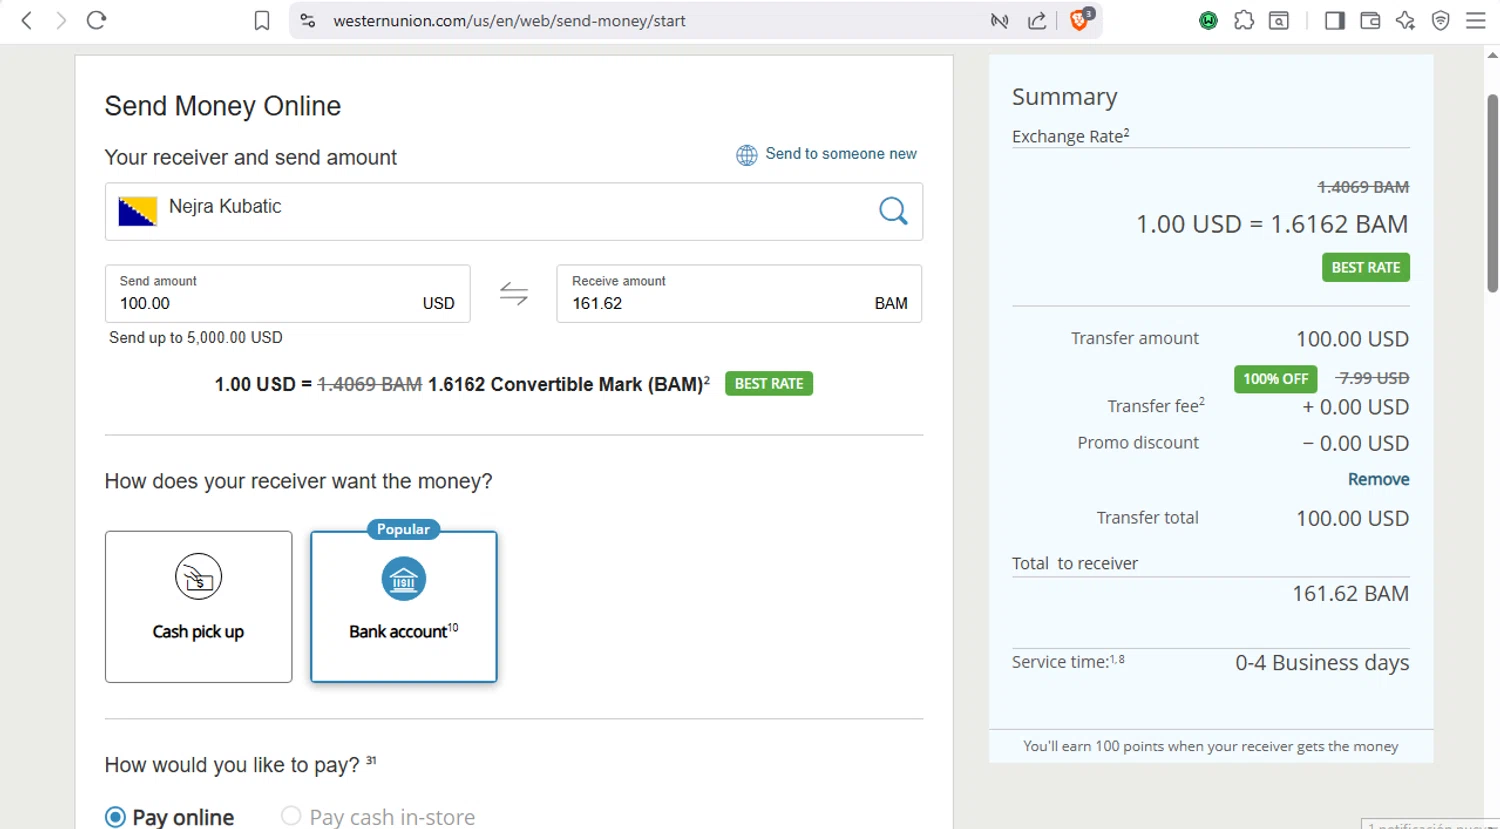Click the search tab extension icon
This screenshot has height=829, width=1500.
pos(1279,20)
